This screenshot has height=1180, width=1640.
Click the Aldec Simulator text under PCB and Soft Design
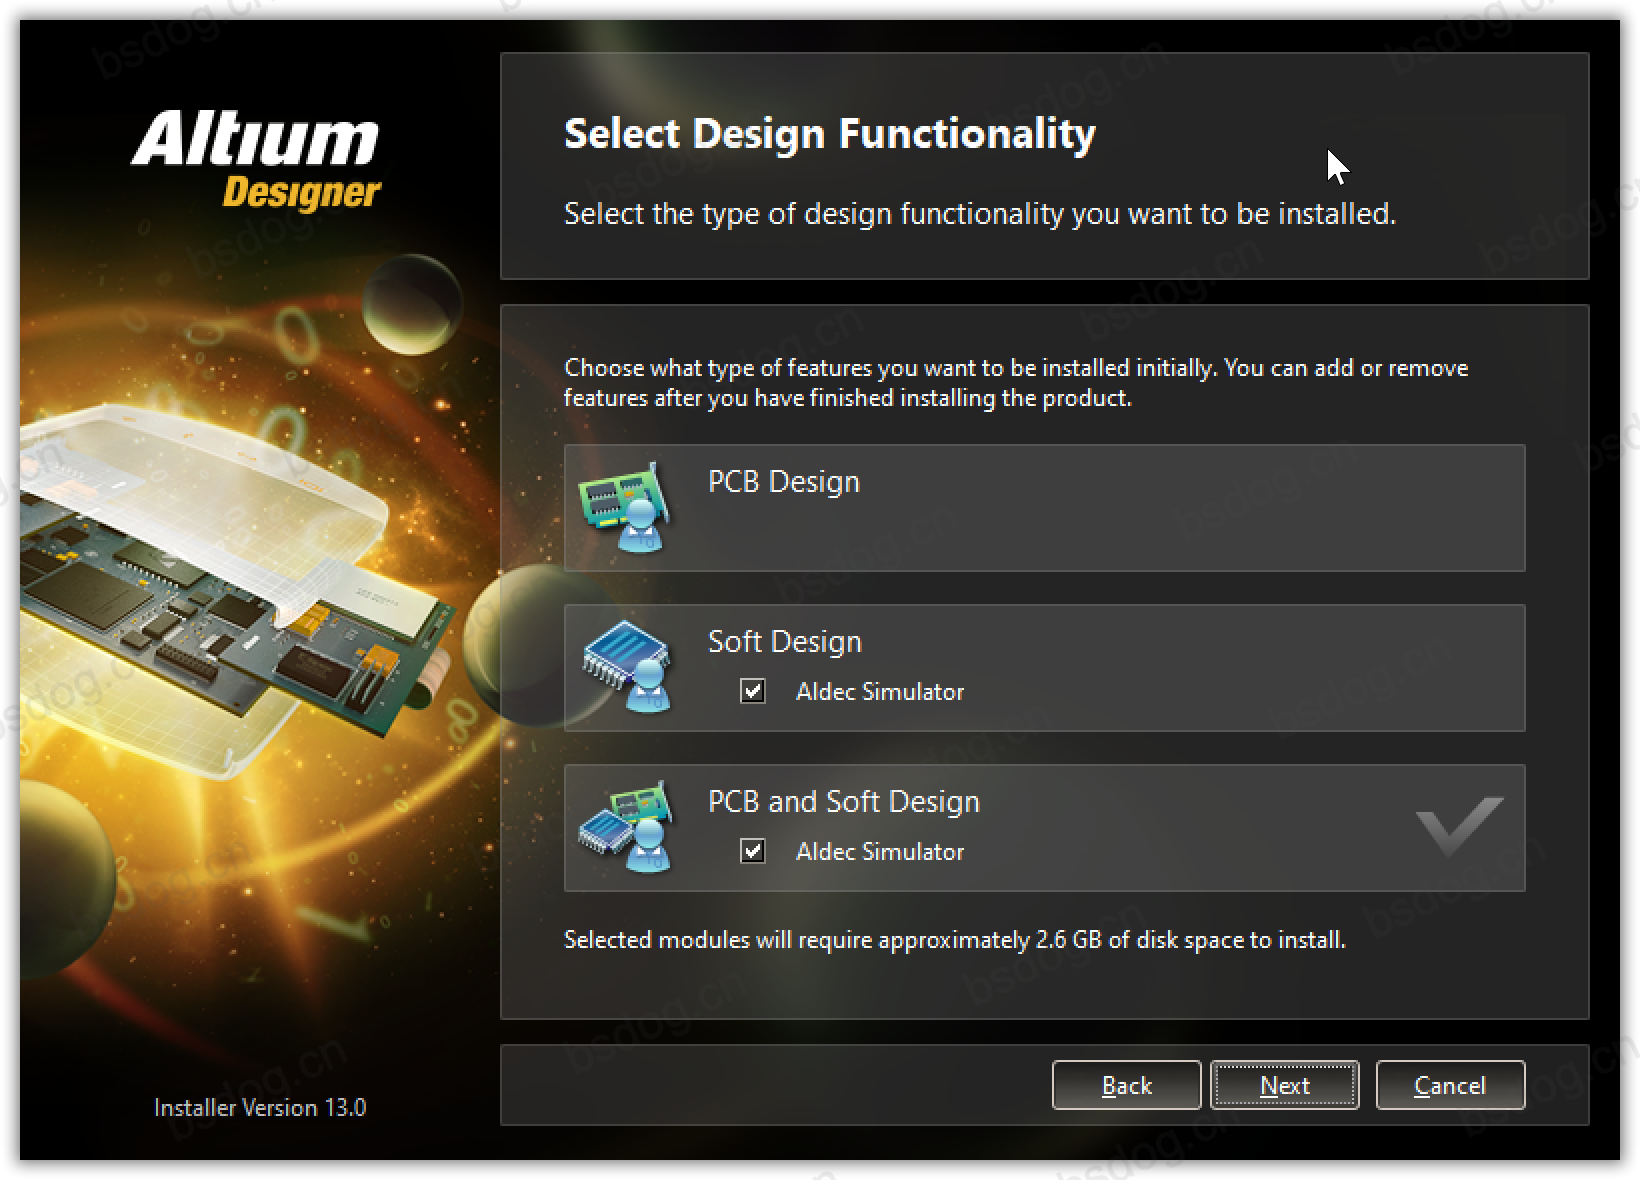[880, 852]
